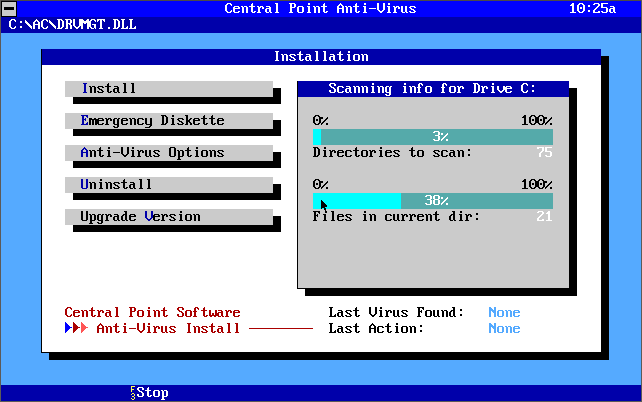The image size is (642, 402).
Task: Select the Emergency Diskette option
Action: point(168,121)
